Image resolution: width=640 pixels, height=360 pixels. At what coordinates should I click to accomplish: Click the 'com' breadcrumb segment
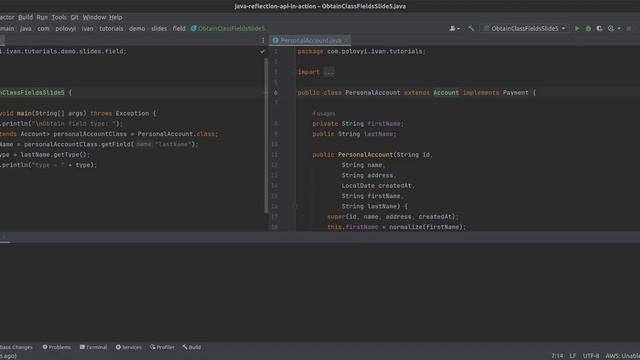coord(43,29)
